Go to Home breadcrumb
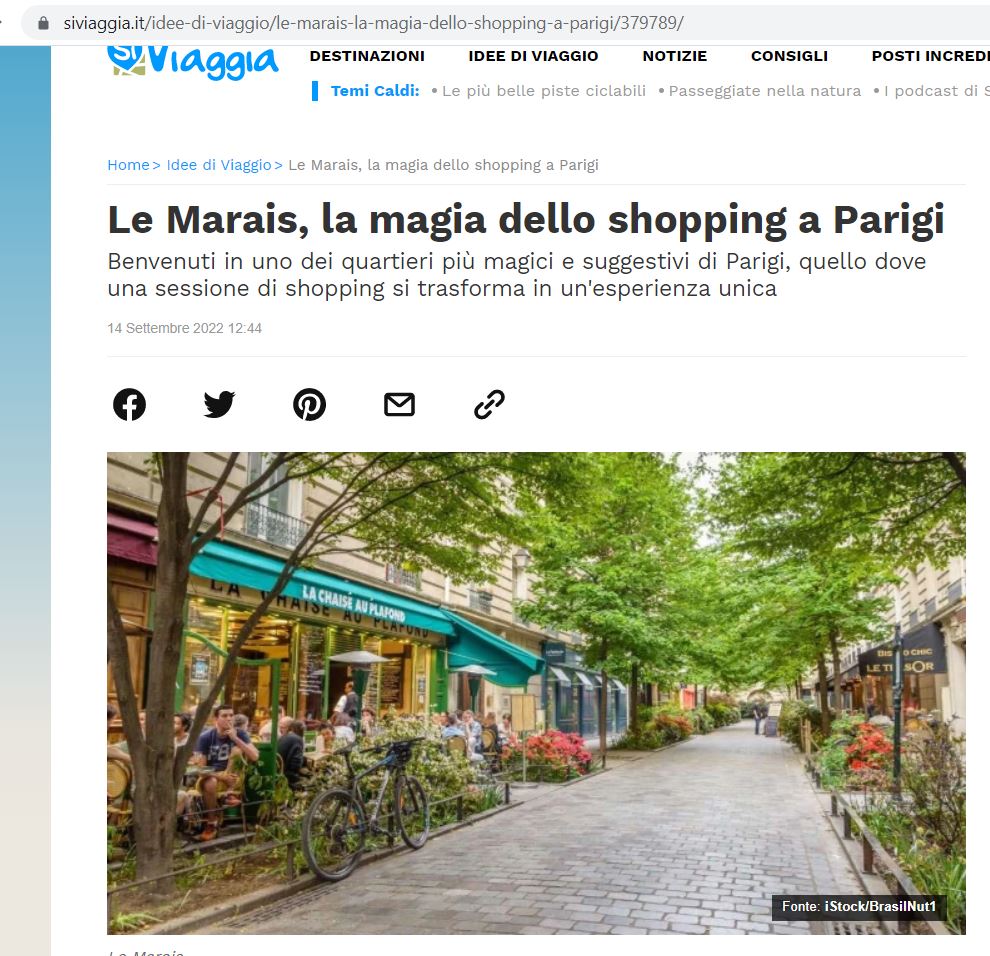This screenshot has width=990, height=956. (x=128, y=165)
